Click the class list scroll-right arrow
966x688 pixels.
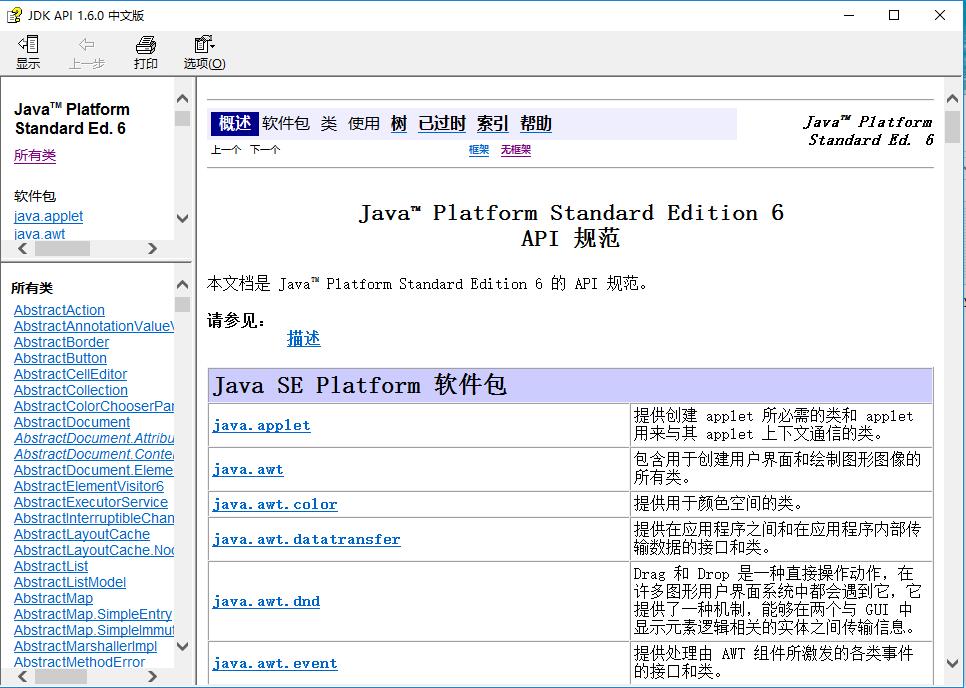pyautogui.click(x=153, y=677)
